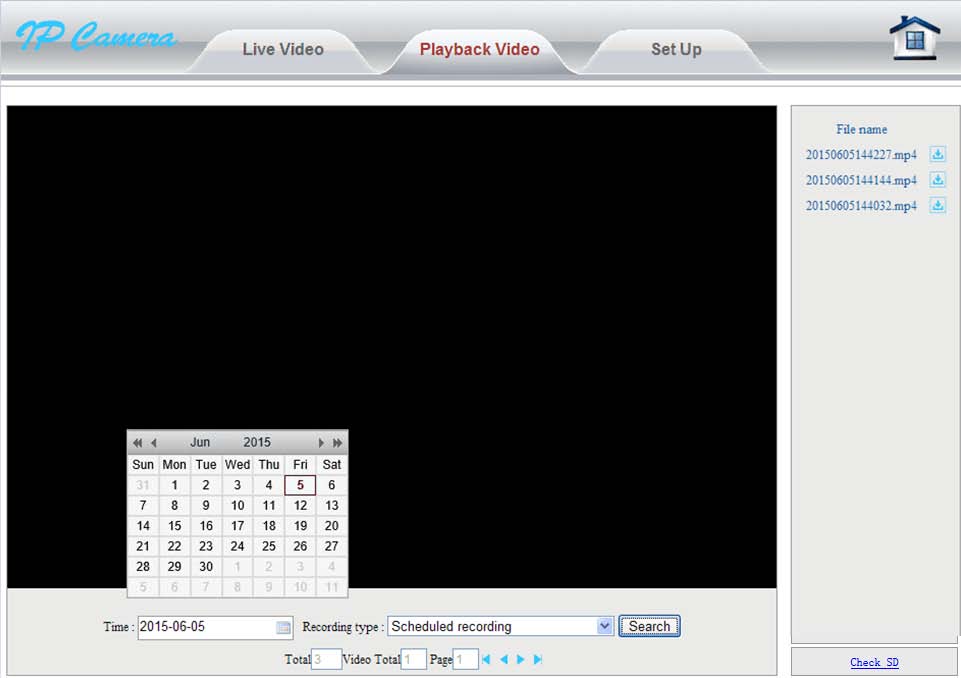Select June 3 in calendar

[x=237, y=485]
